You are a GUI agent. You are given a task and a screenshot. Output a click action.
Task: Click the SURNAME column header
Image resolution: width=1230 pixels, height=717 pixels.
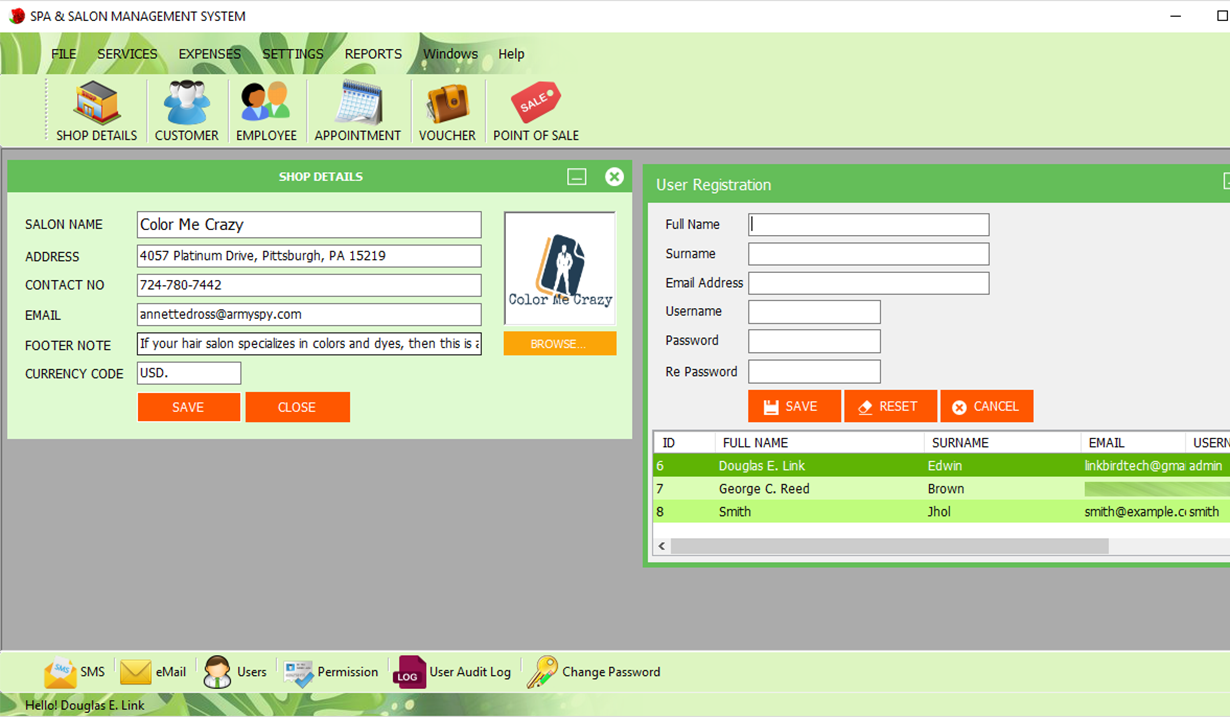coord(1002,442)
